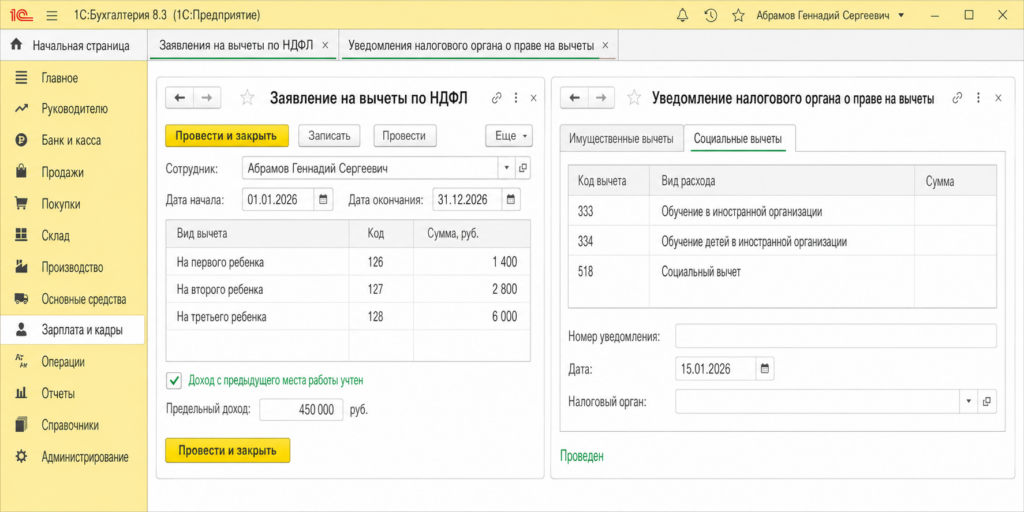Image resolution: width=1024 pixels, height=512 pixels.
Task: Select row На третьего ребенка
Action: tap(348, 317)
